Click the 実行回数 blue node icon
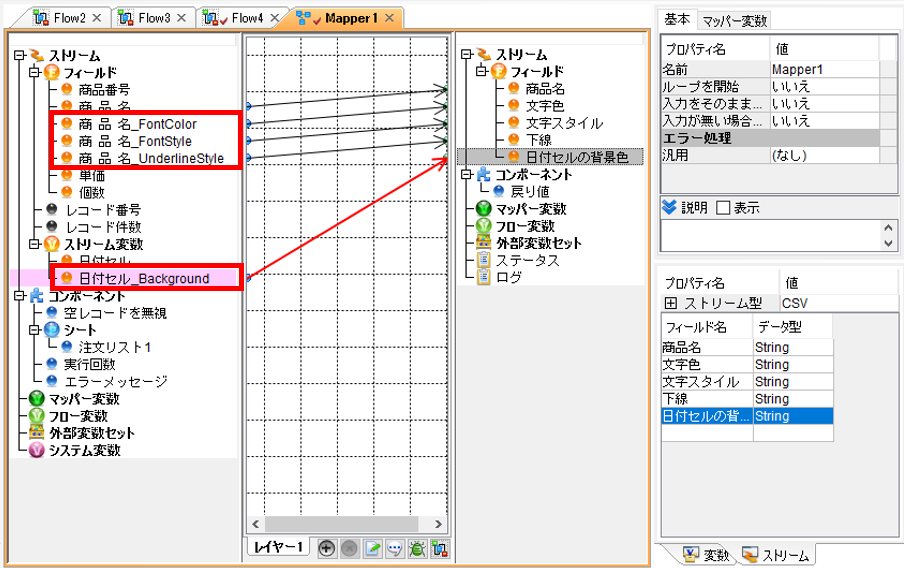Image resolution: width=904 pixels, height=568 pixels. 52,364
